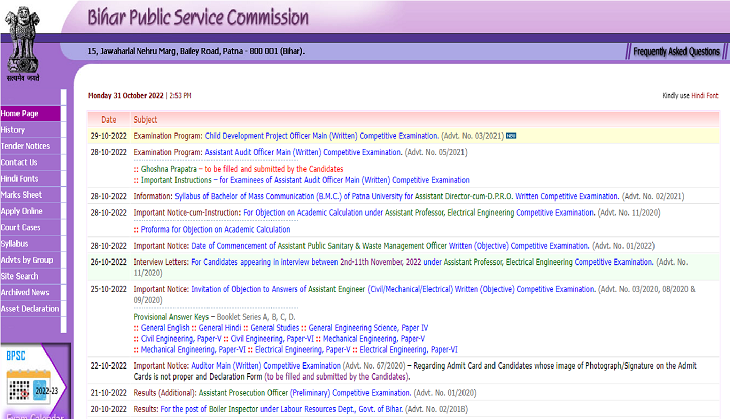This screenshot has width=730, height=419.
Task: Click the Jawaharlal Nehru Marg address text
Action: tap(196, 51)
